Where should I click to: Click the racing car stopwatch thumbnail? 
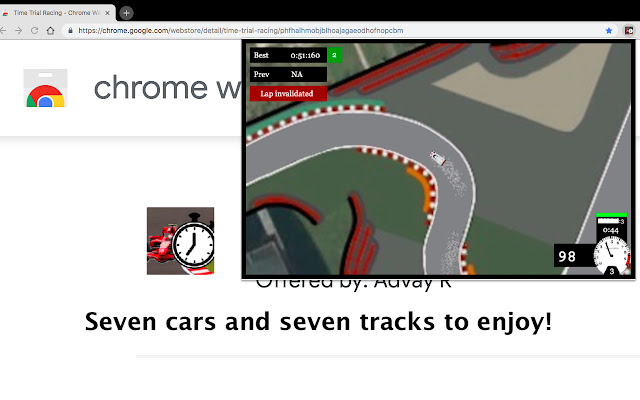[x=180, y=241]
